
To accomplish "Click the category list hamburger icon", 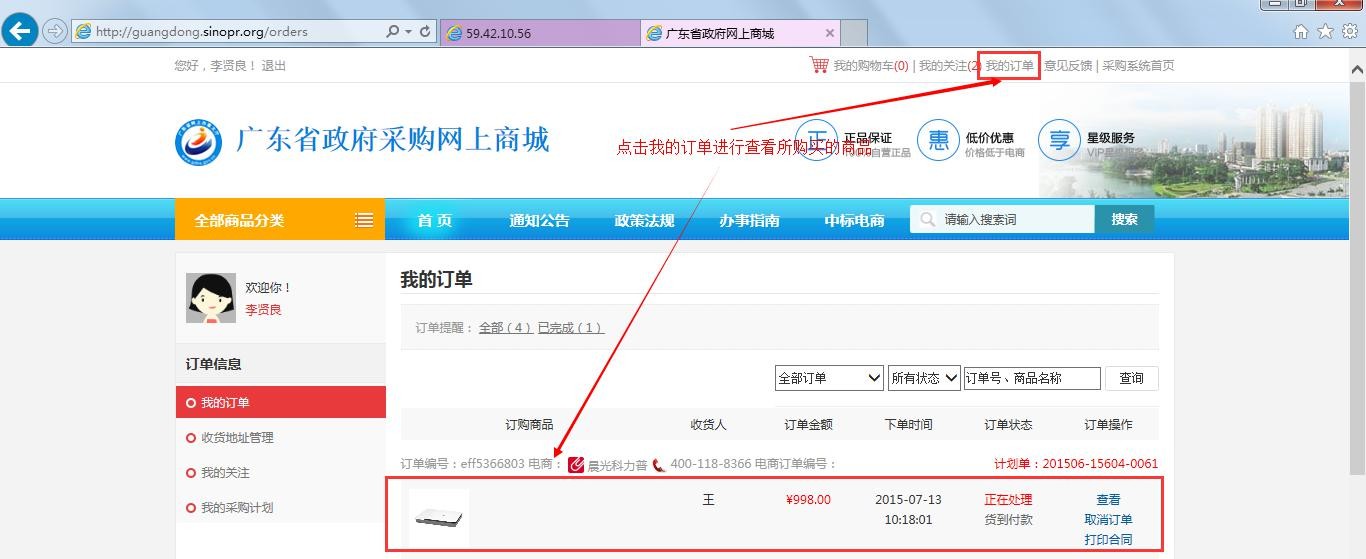I will pos(364,220).
